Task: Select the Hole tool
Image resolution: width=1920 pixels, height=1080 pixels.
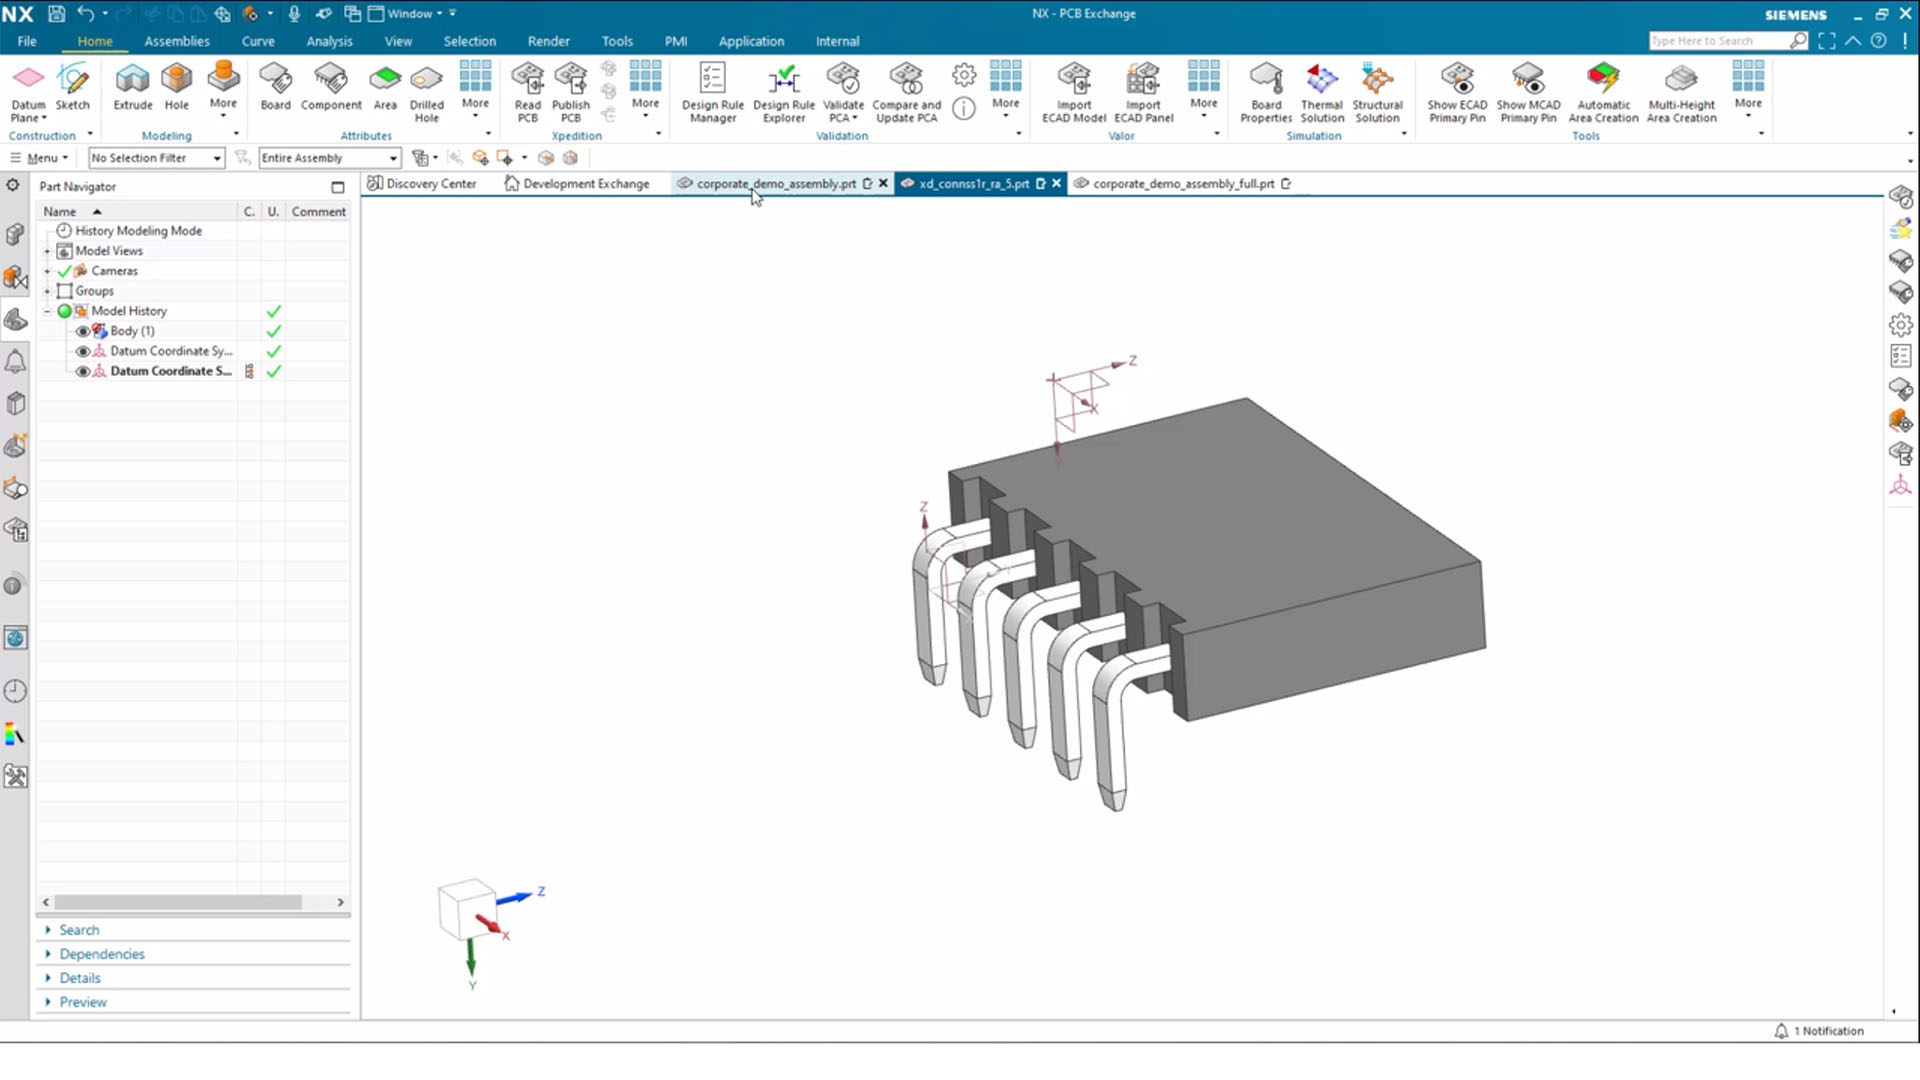Action: (176, 88)
